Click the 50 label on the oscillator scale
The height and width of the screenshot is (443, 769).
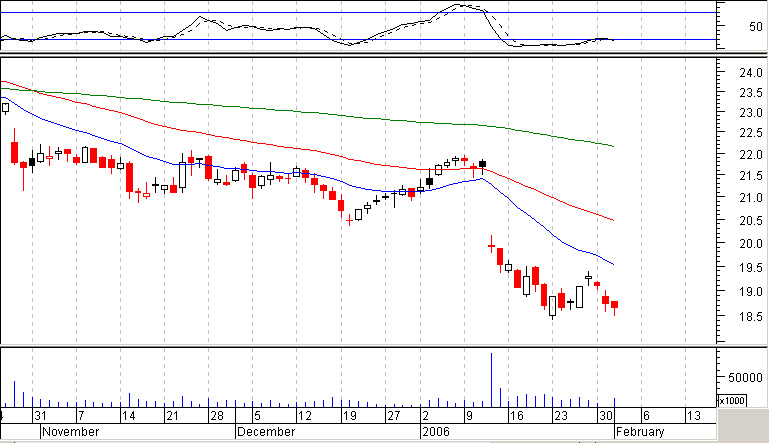(x=756, y=27)
